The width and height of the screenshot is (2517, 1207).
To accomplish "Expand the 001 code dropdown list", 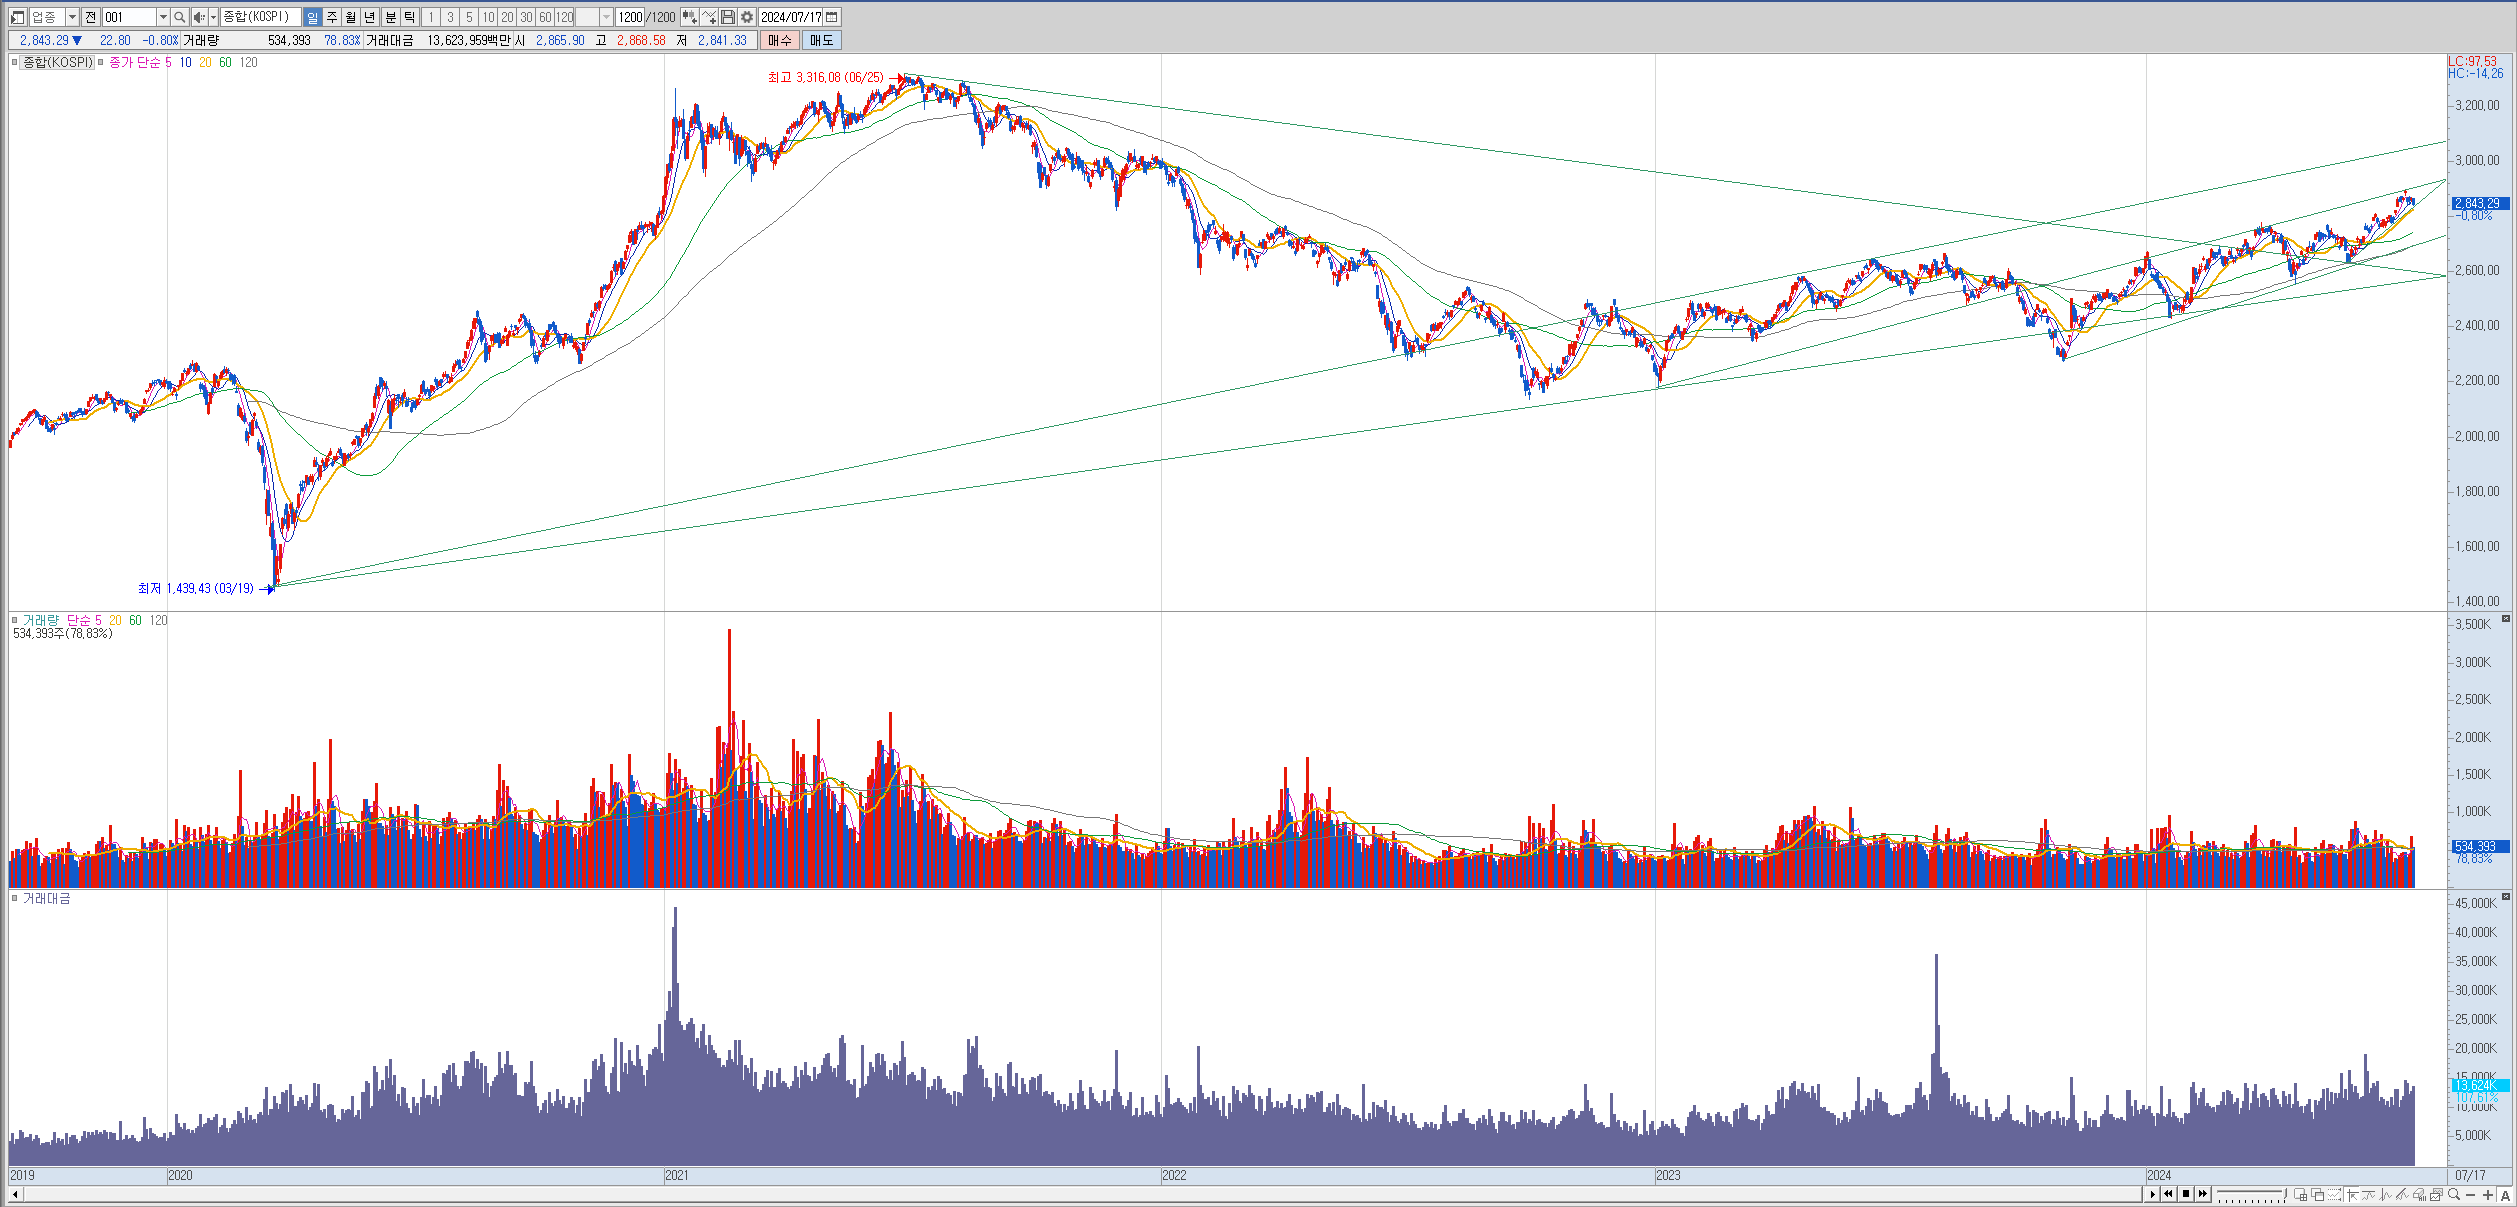I will tap(163, 17).
